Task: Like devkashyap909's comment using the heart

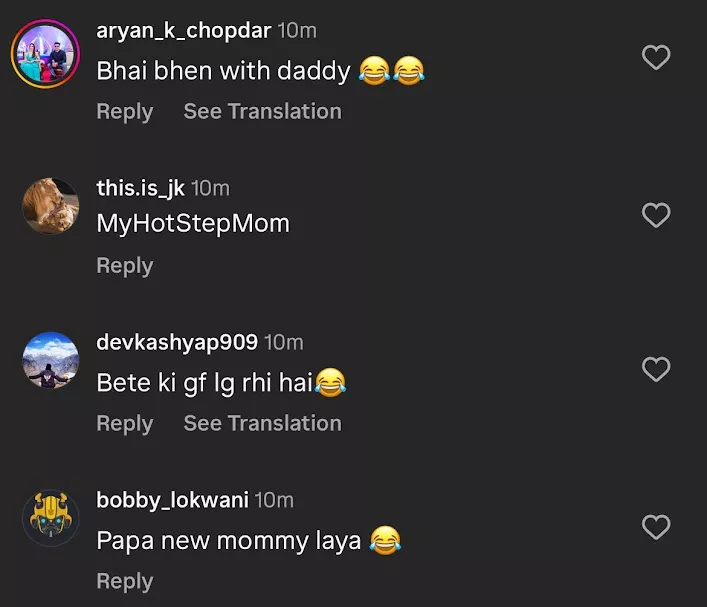Action: pyautogui.click(x=655, y=370)
